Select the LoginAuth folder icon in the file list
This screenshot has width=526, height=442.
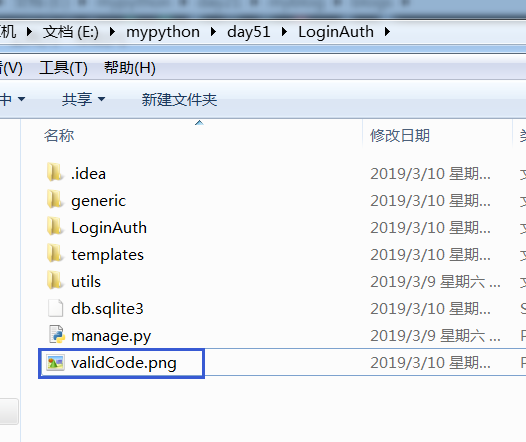pyautogui.click(x=54, y=226)
